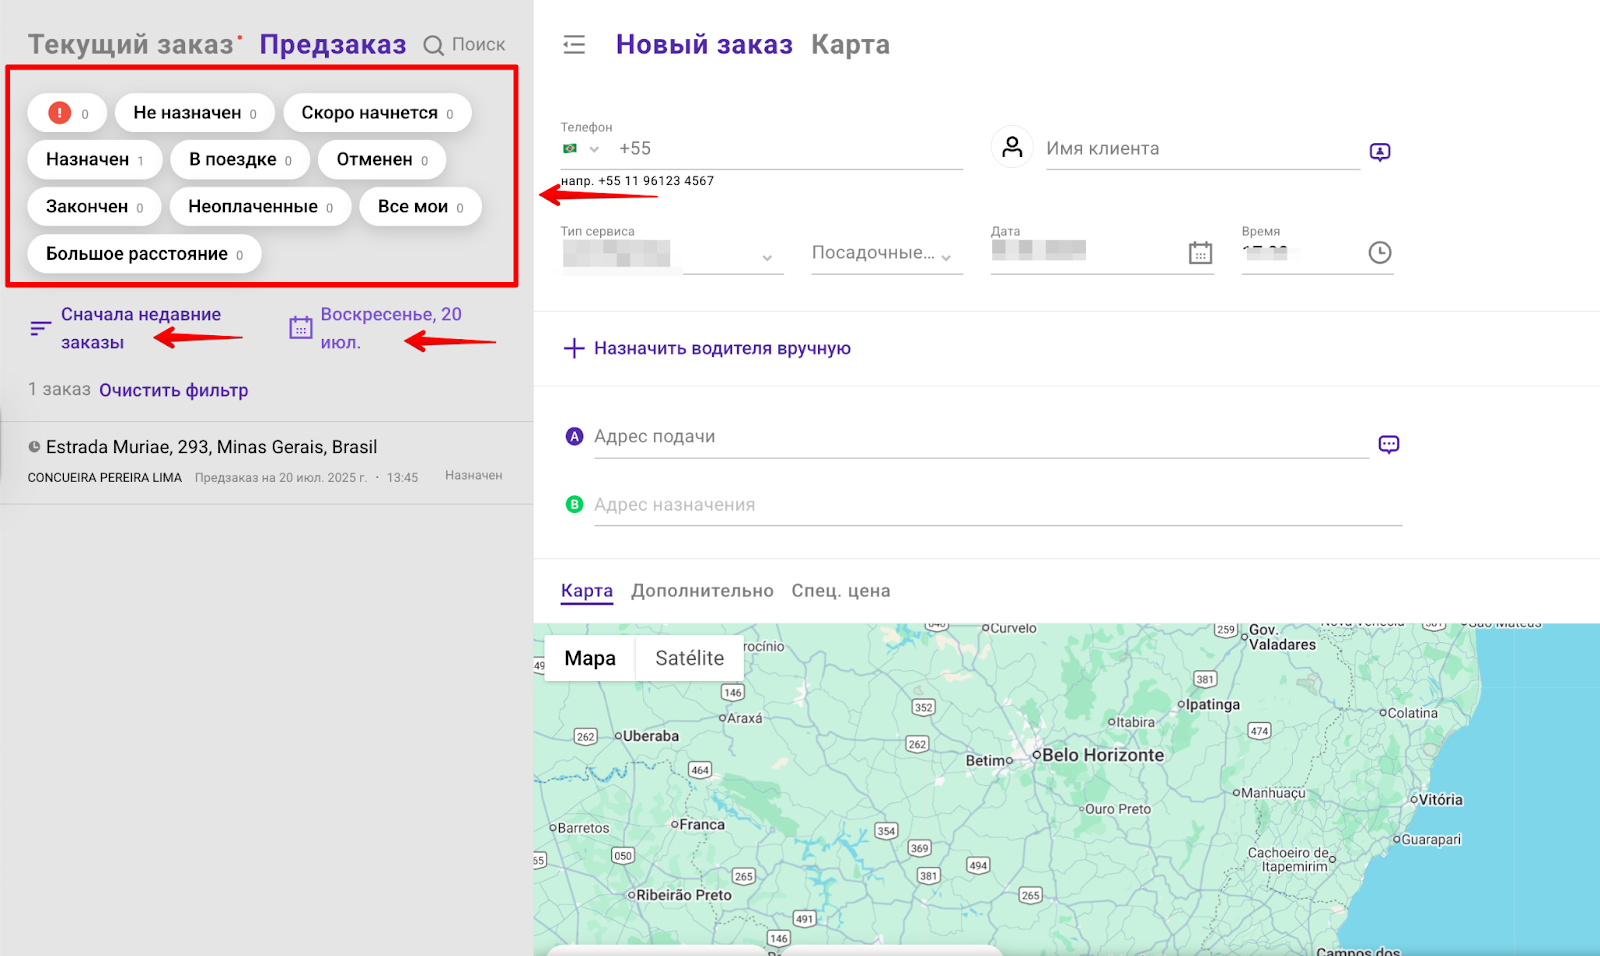Viewport: 1600px width, 956px height.
Task: Click the comment icon beside Адрес подачи
Action: [x=1388, y=444]
